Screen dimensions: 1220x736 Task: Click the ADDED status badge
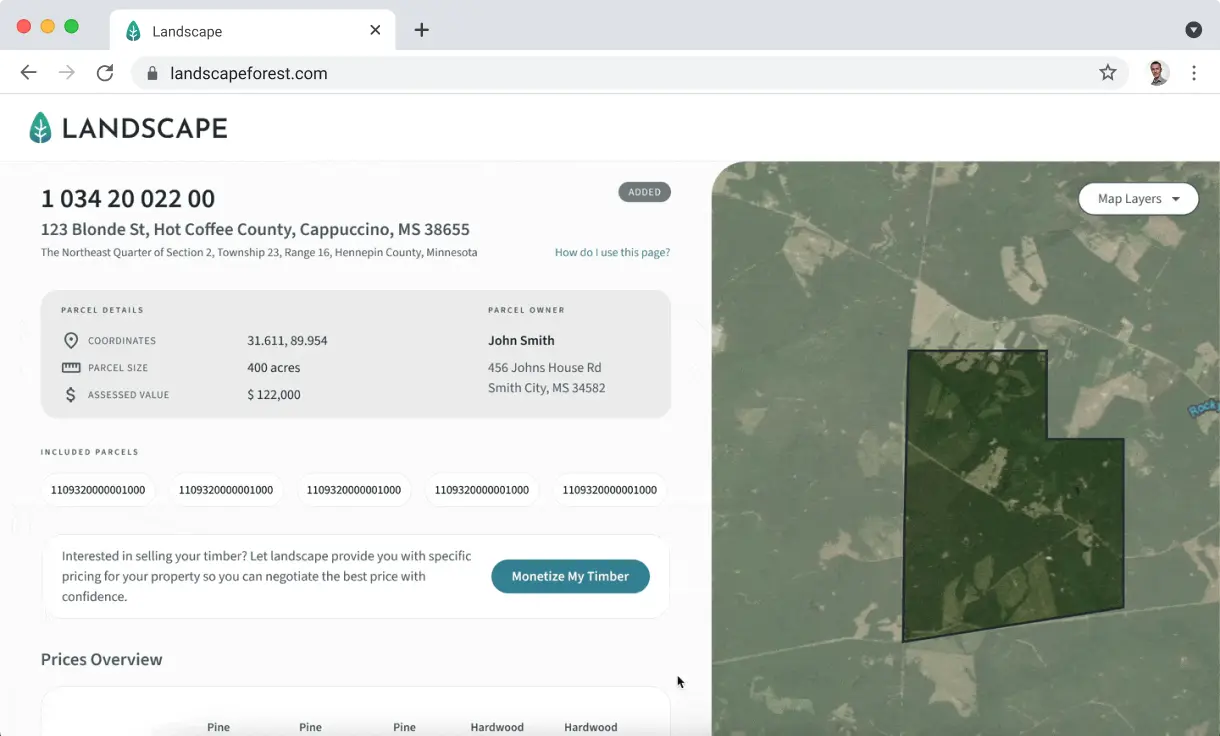pyautogui.click(x=644, y=192)
